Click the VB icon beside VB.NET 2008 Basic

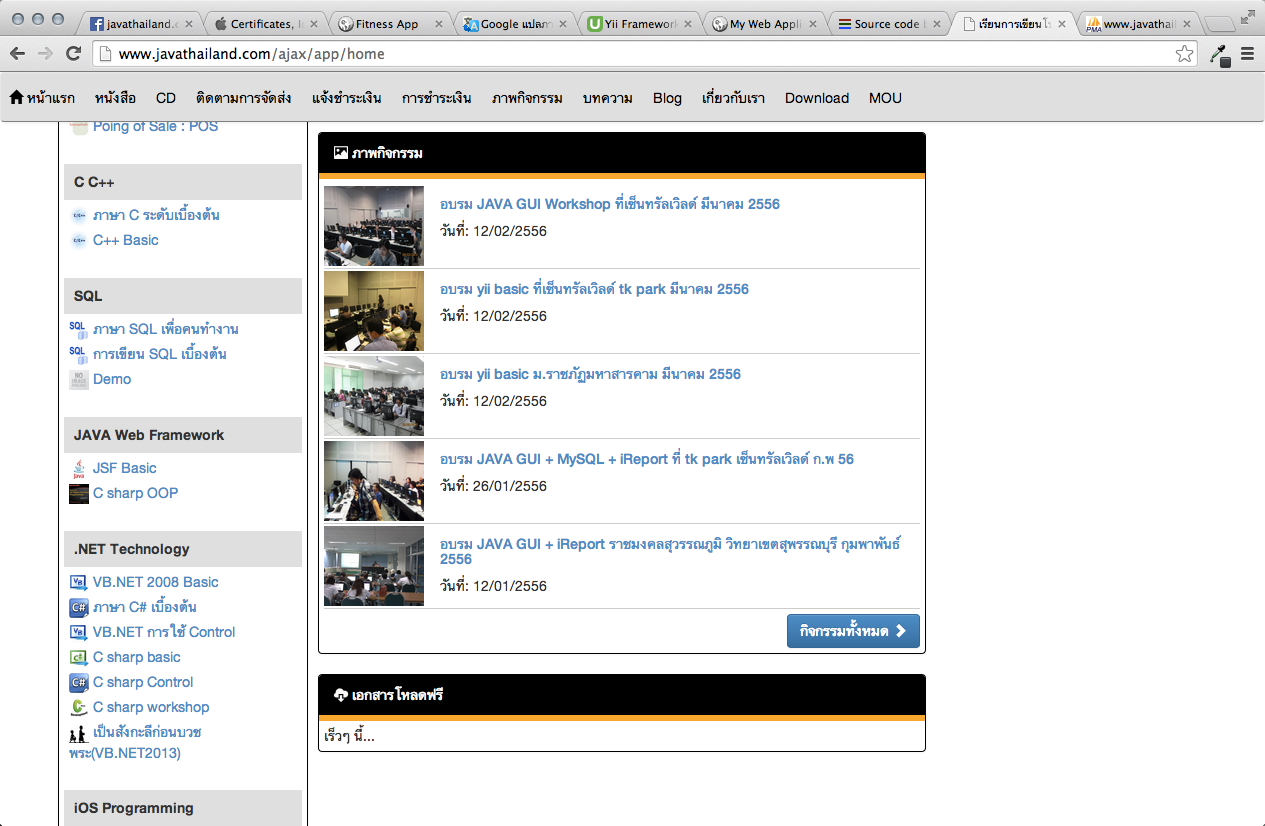tap(79, 582)
